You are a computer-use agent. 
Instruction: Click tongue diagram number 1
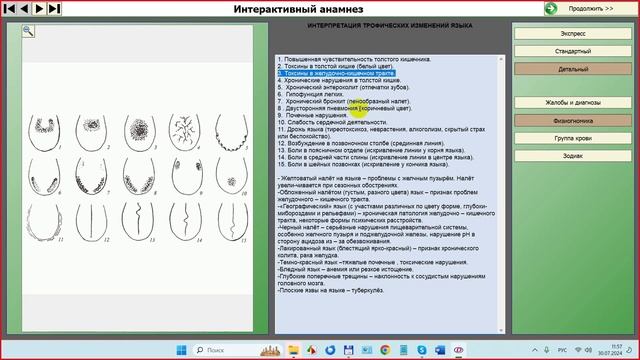tap(44, 133)
